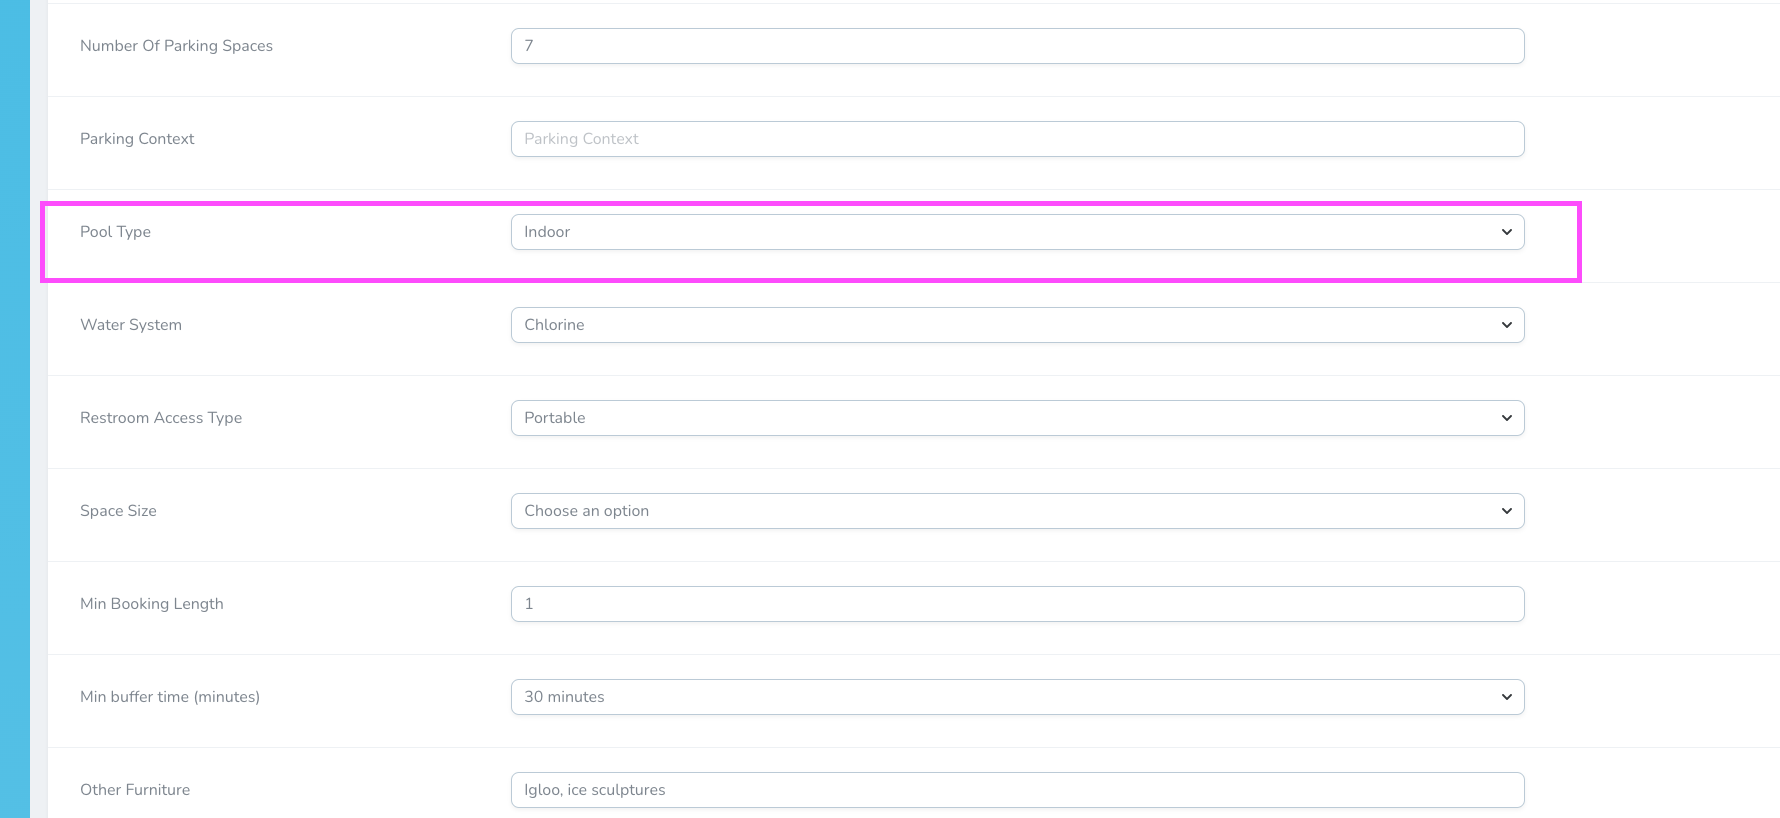
Task: Select the Indoor value in Pool Type
Action: click(1017, 231)
